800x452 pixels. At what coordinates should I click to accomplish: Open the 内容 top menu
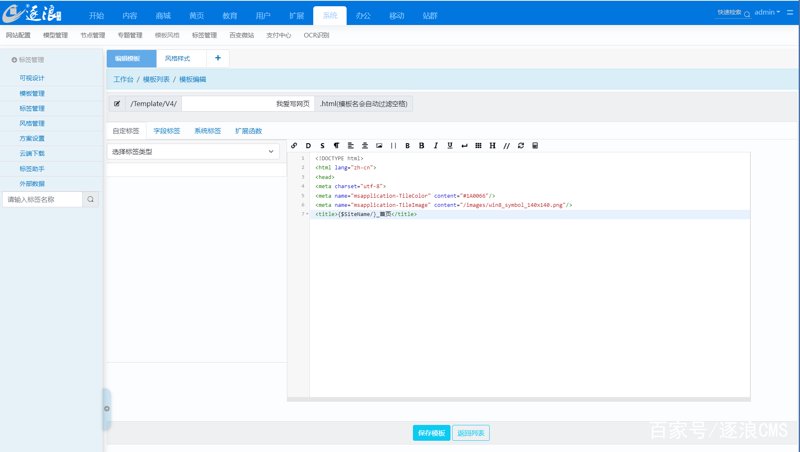tap(130, 15)
